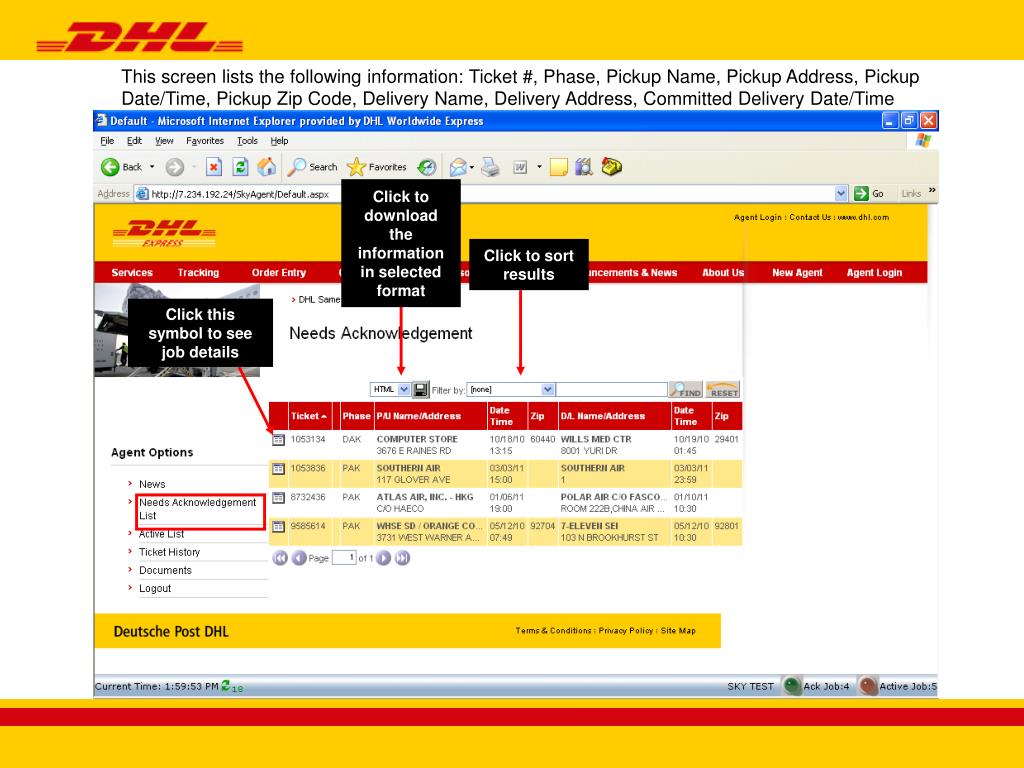Click the Agent Login top link
Screen dimensions: 1024x768
pos(758,217)
